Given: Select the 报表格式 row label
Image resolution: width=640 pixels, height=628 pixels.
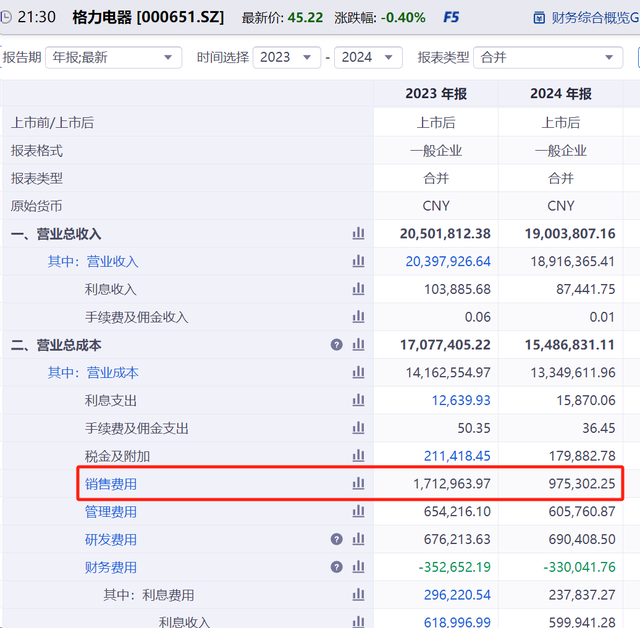Looking at the screenshot, I should tap(37, 151).
